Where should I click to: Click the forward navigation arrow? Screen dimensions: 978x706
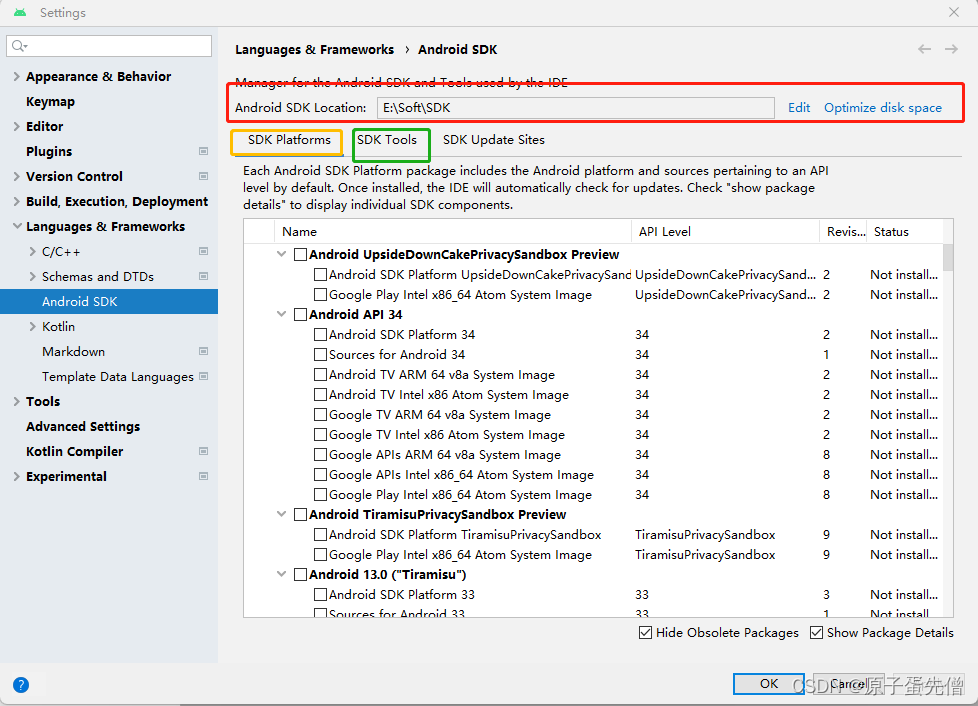(950, 48)
